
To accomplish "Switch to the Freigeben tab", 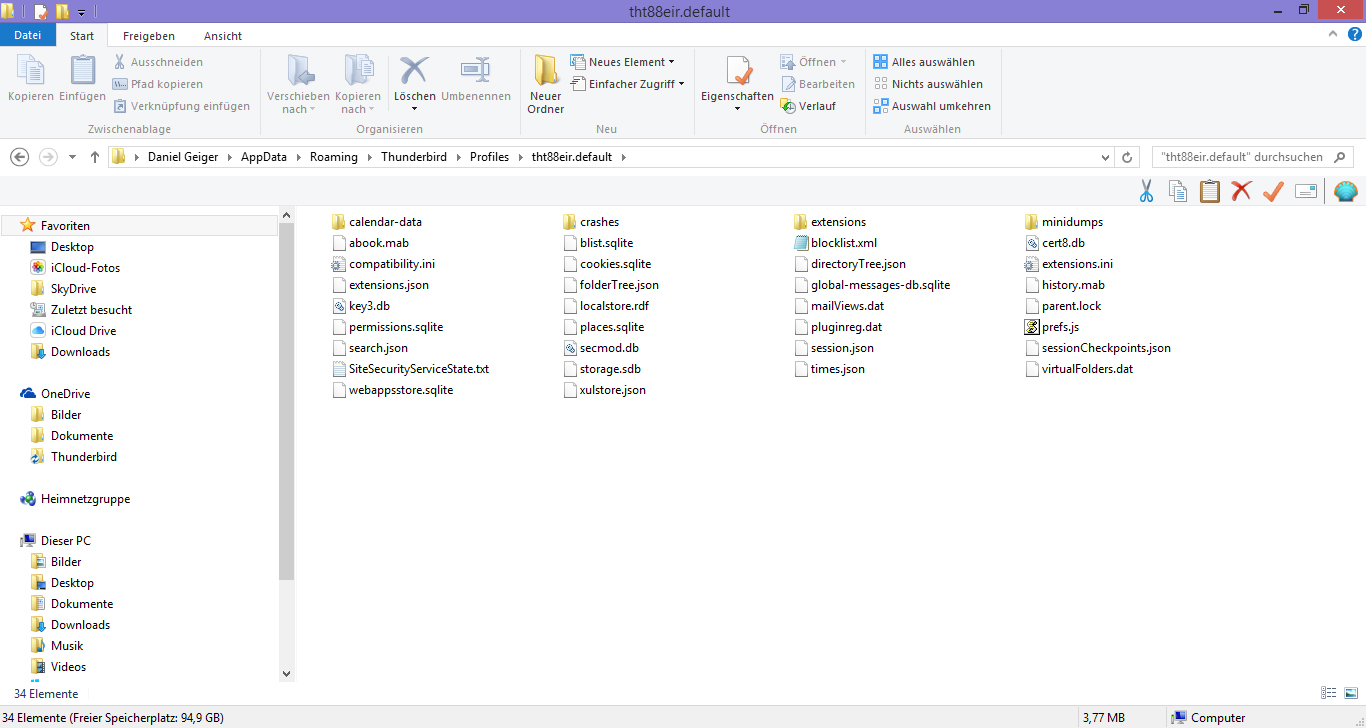I will tap(149, 36).
